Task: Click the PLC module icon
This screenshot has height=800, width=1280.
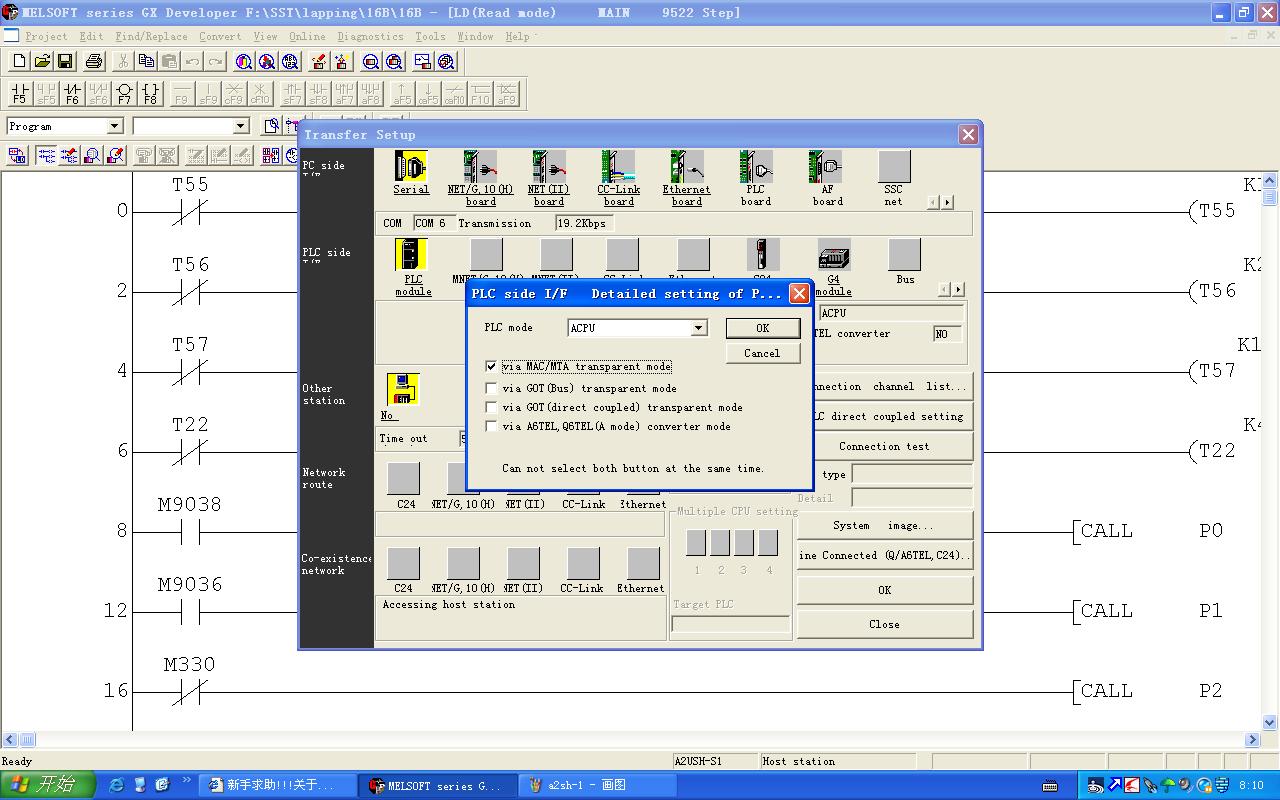Action: tap(411, 255)
